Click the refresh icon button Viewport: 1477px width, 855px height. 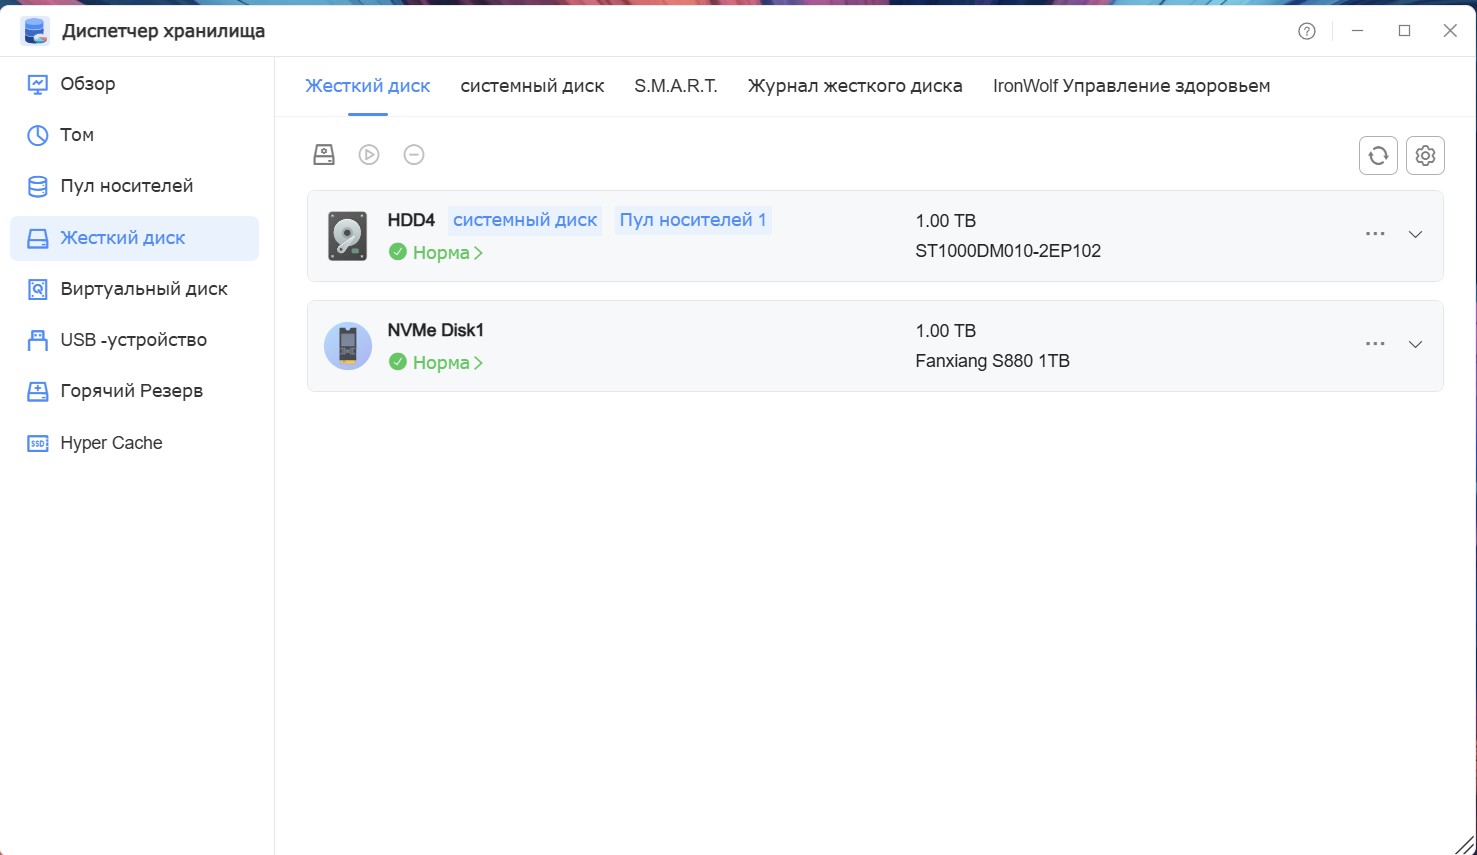(x=1378, y=155)
